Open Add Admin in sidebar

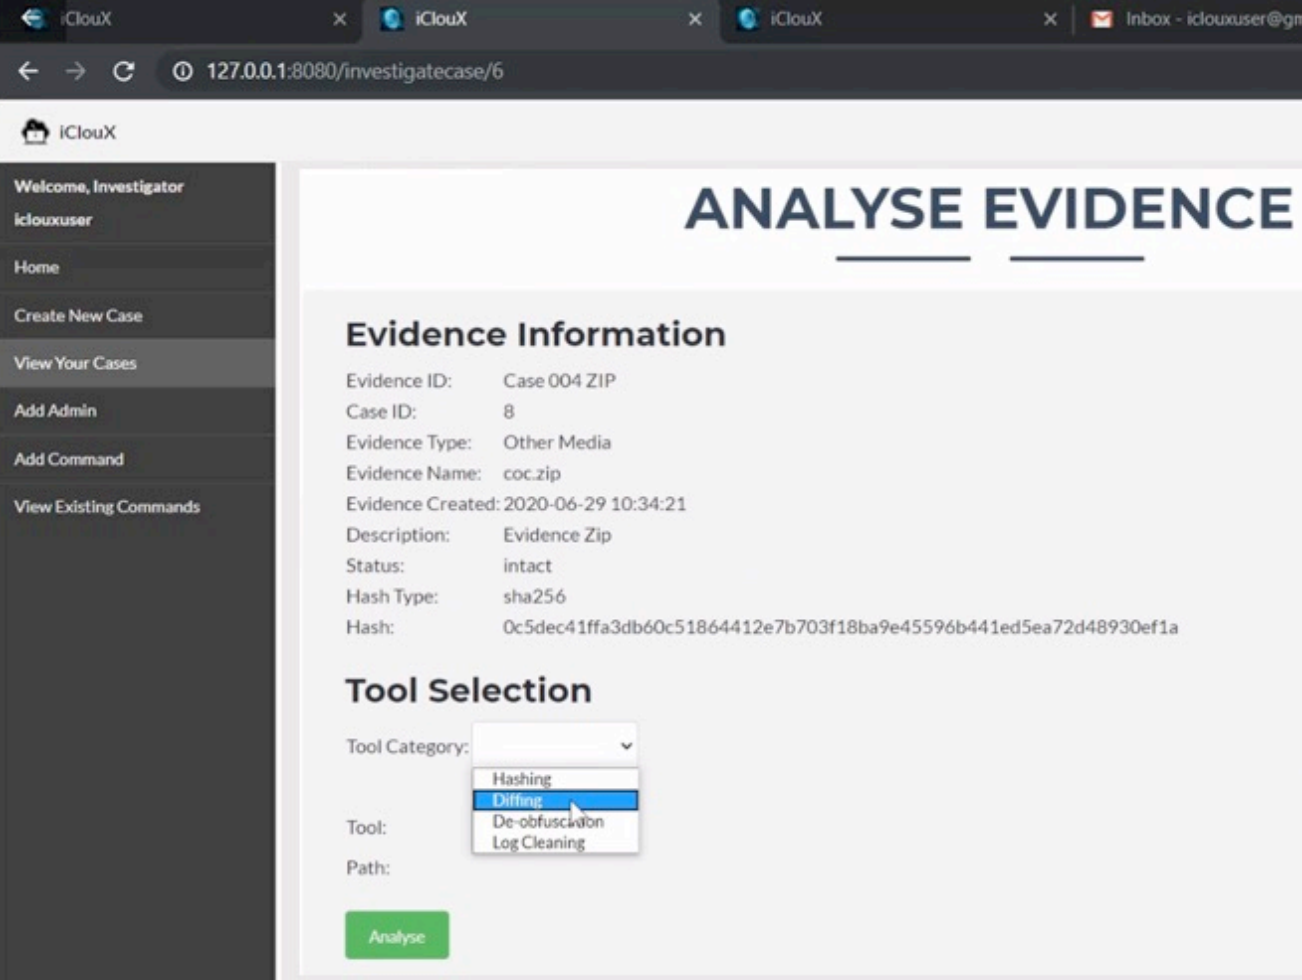tap(137, 410)
